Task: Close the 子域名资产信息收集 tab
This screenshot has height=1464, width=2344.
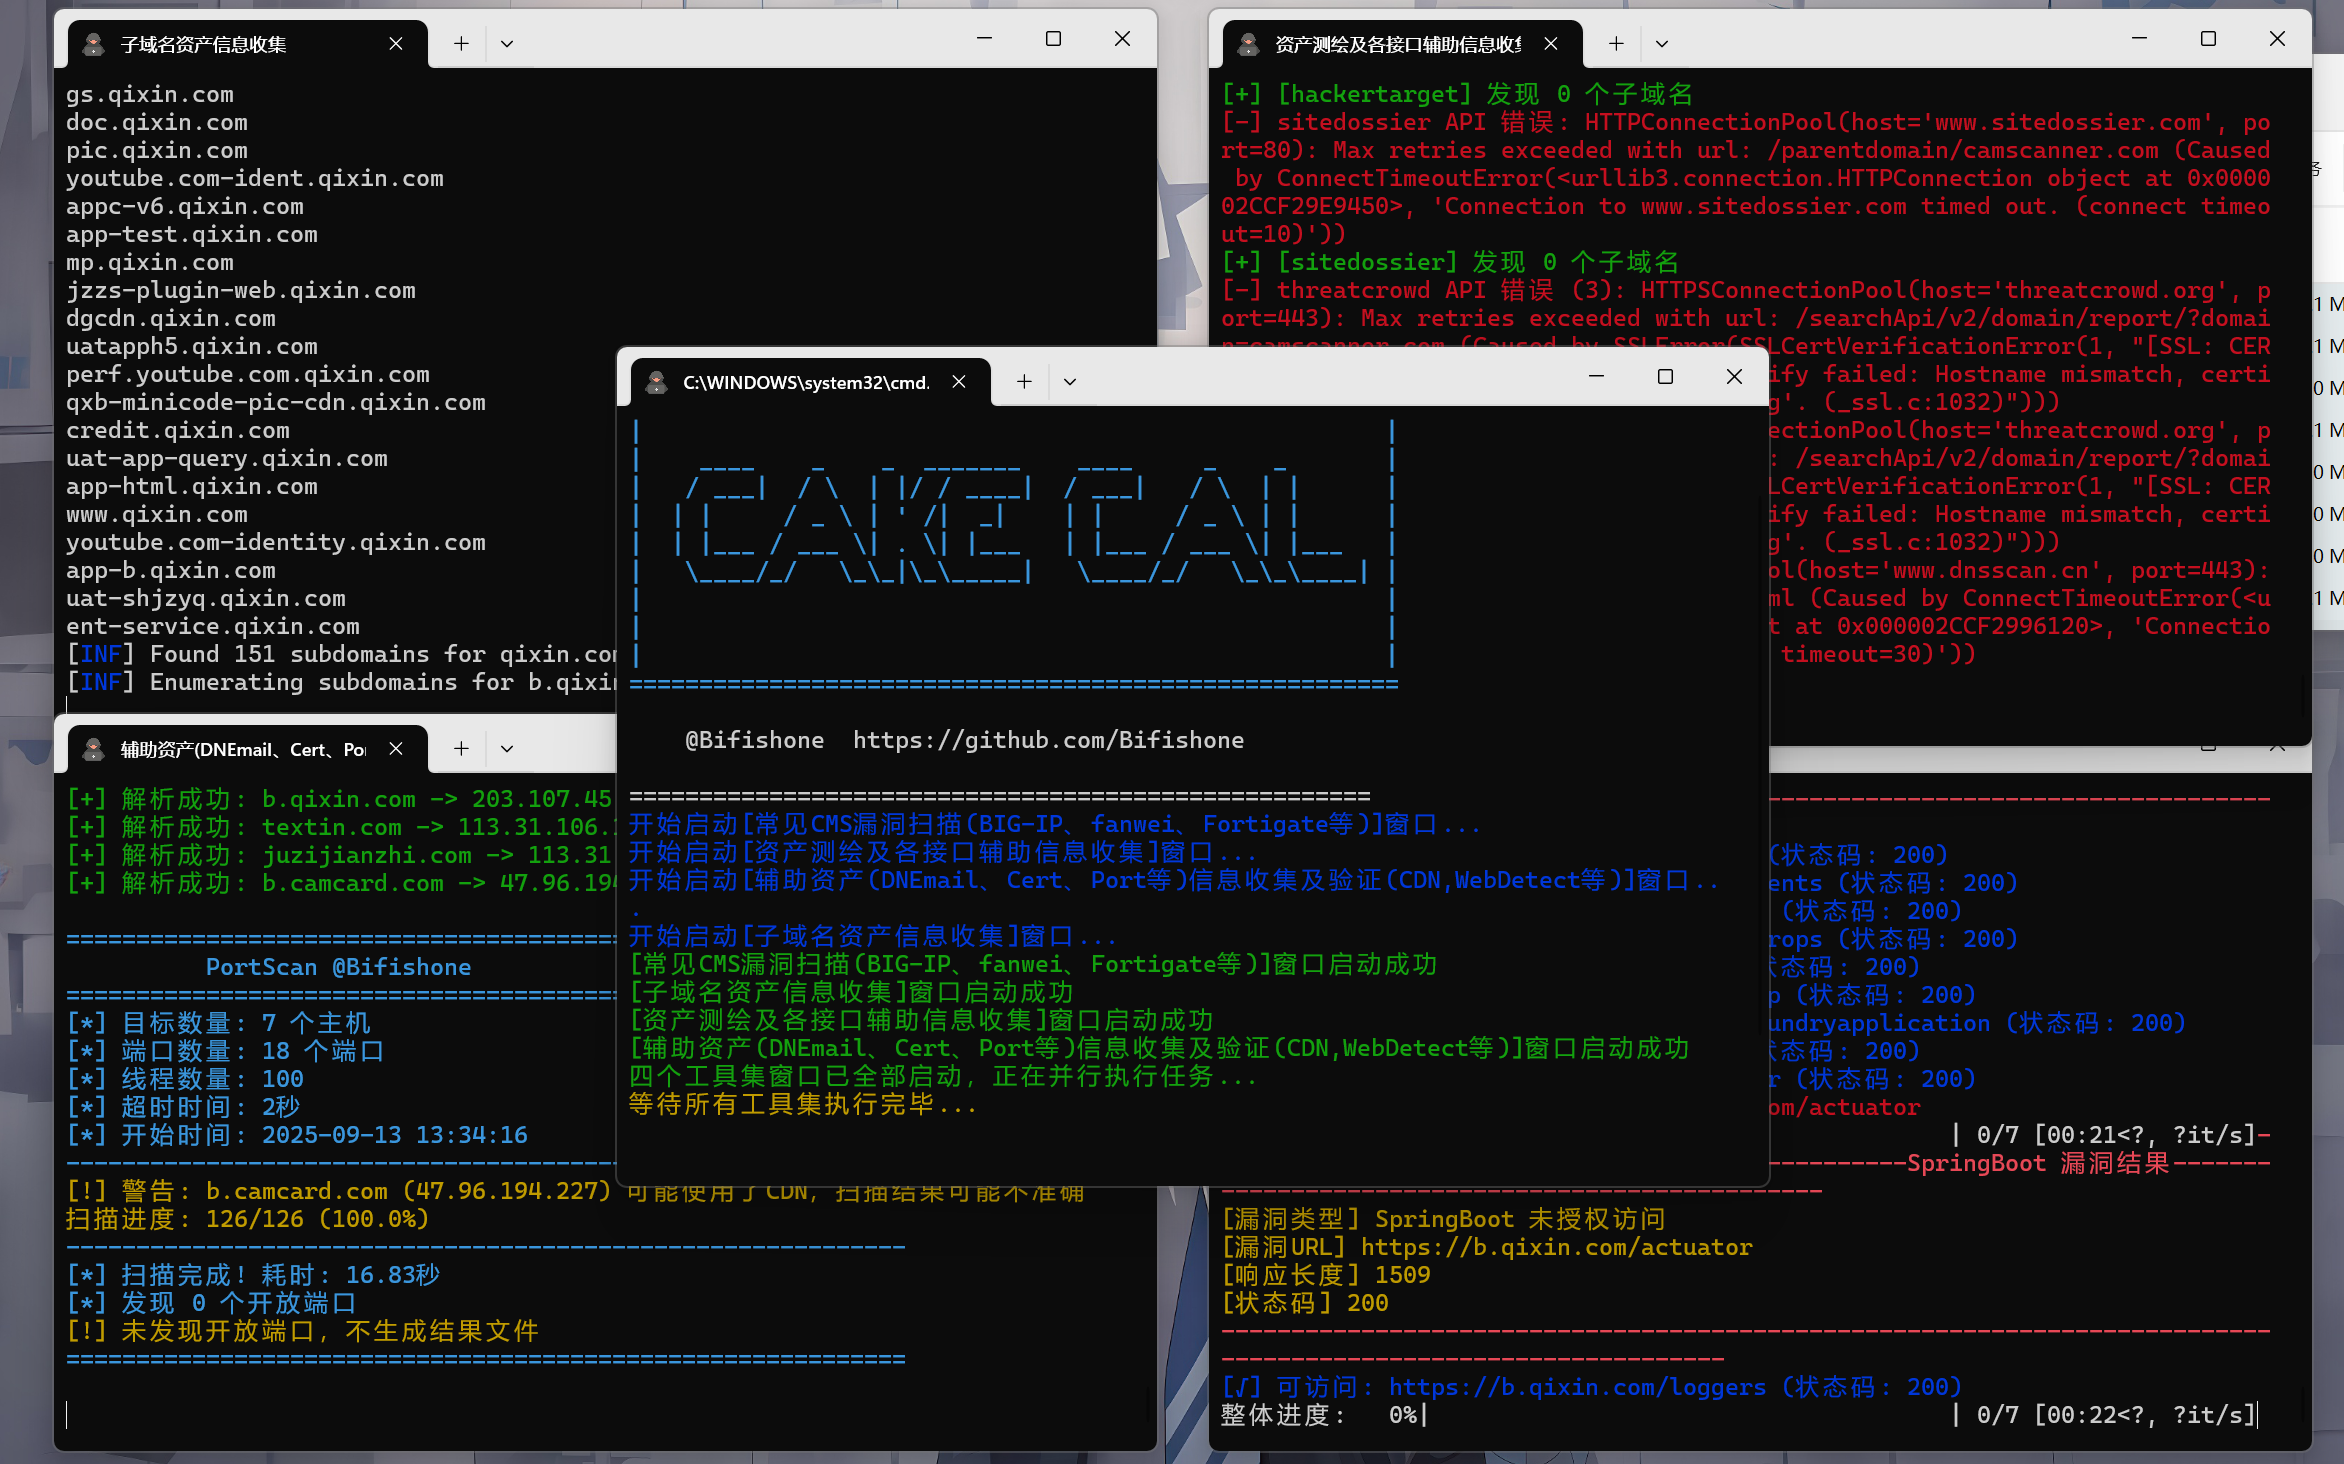Action: (x=396, y=44)
